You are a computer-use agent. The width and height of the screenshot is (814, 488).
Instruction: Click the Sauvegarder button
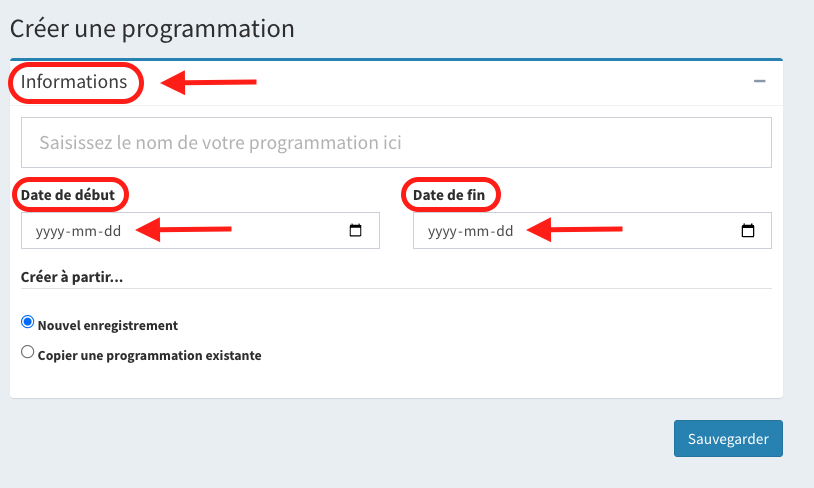[x=728, y=438]
